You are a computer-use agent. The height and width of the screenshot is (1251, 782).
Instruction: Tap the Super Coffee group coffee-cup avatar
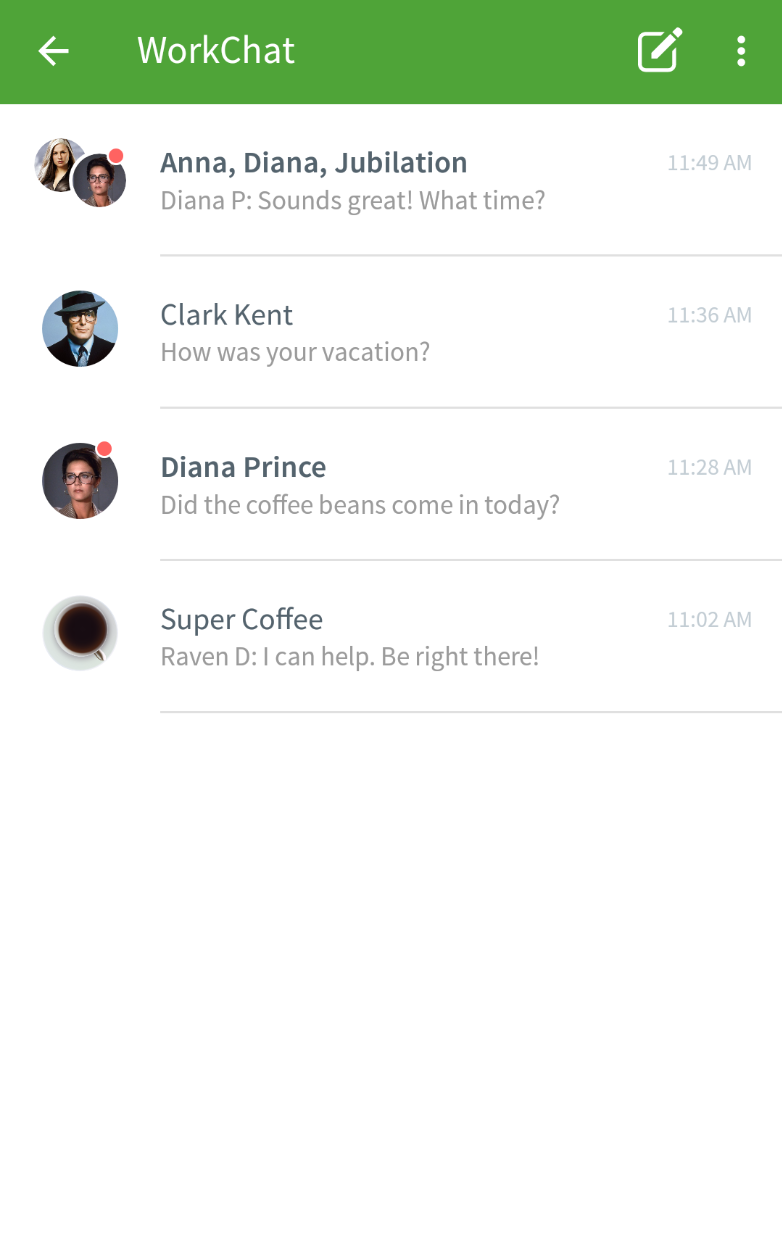79,632
